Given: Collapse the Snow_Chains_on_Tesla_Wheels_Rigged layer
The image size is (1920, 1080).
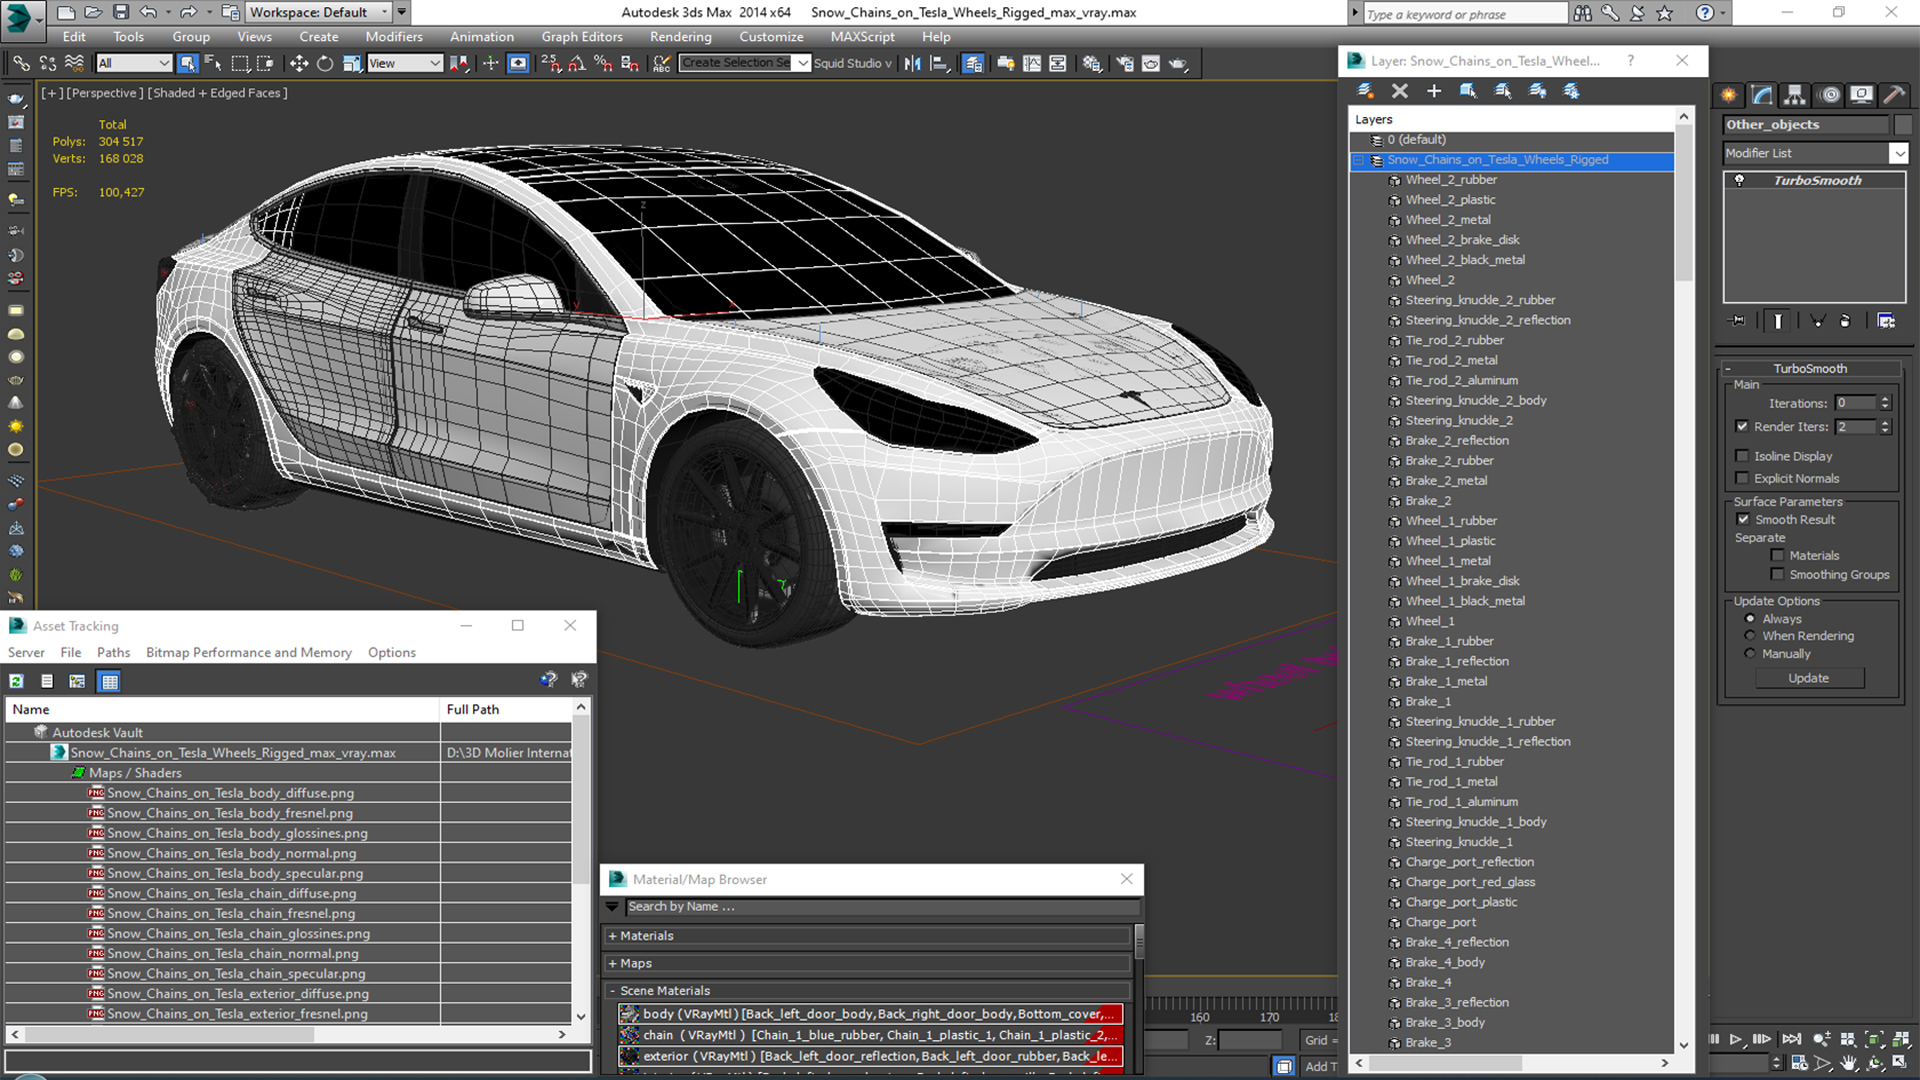Looking at the screenshot, I should click(x=1359, y=160).
